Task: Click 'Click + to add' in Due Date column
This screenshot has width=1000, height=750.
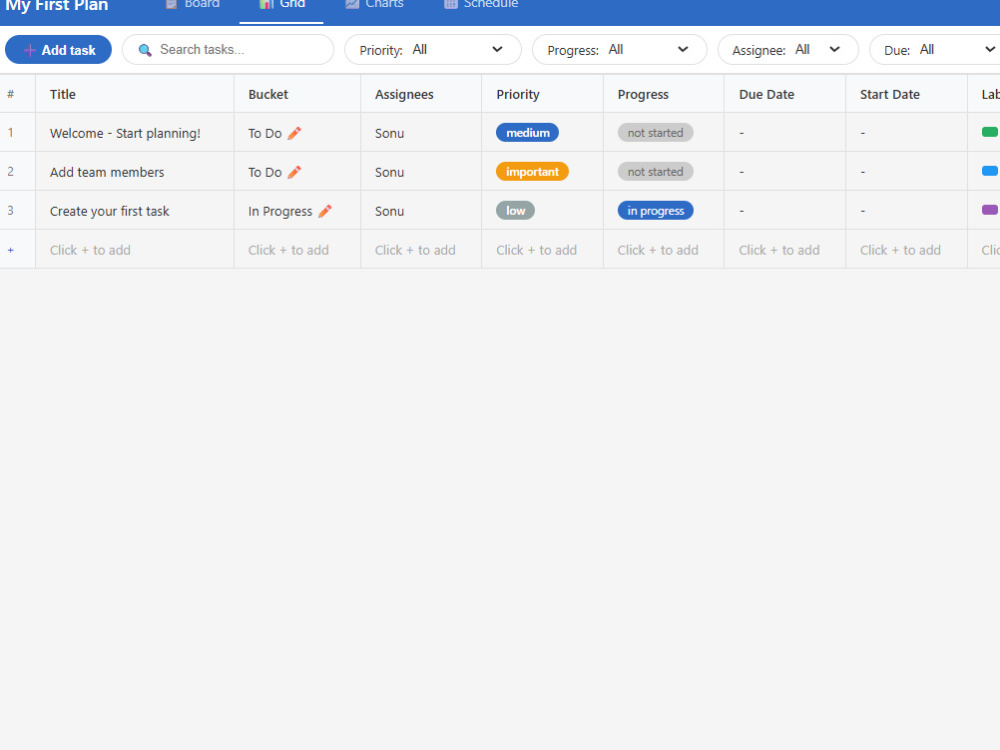Action: coord(779,250)
